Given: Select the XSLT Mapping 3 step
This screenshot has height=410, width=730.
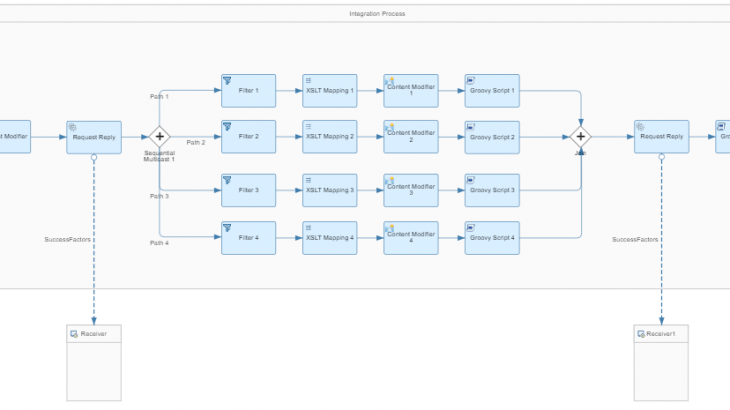Looking at the screenshot, I should (x=330, y=190).
